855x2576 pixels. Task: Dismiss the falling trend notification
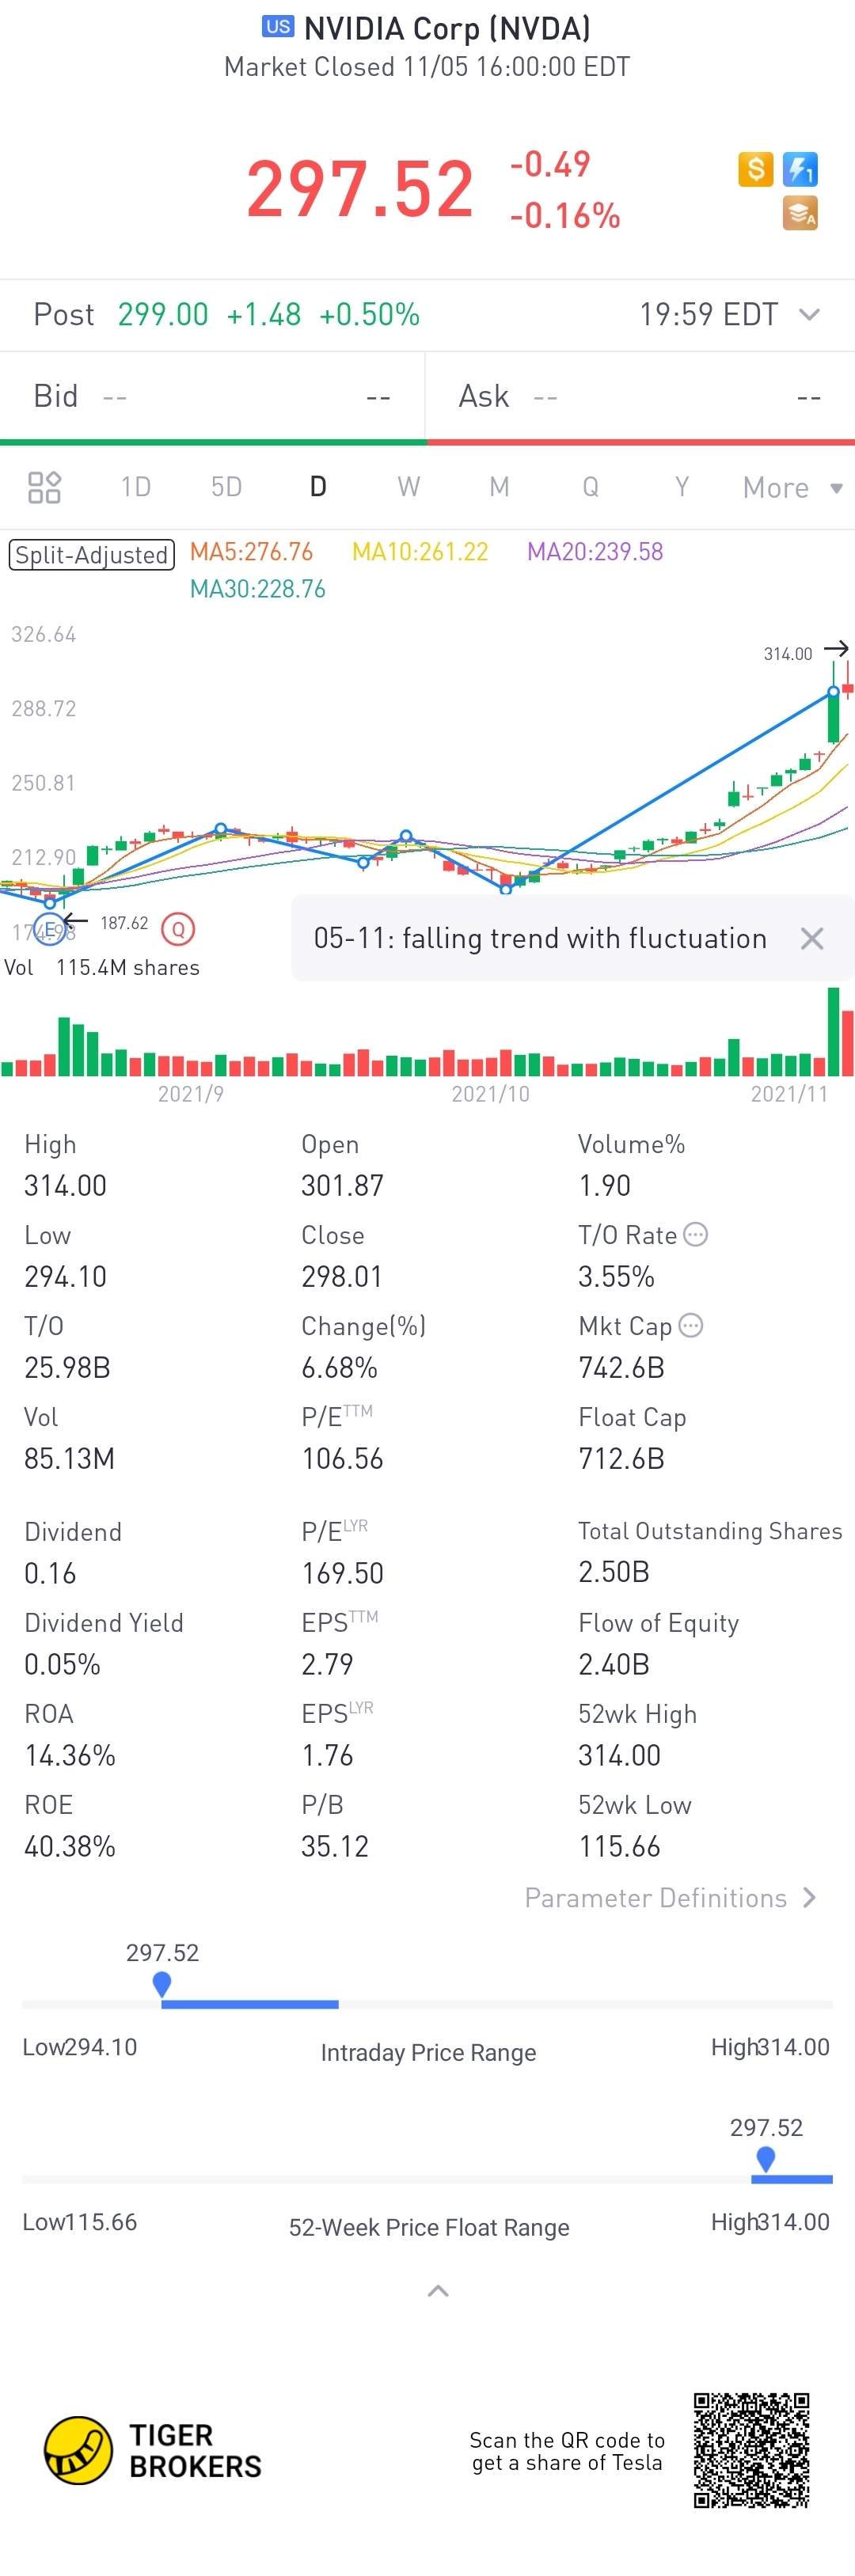(811, 938)
